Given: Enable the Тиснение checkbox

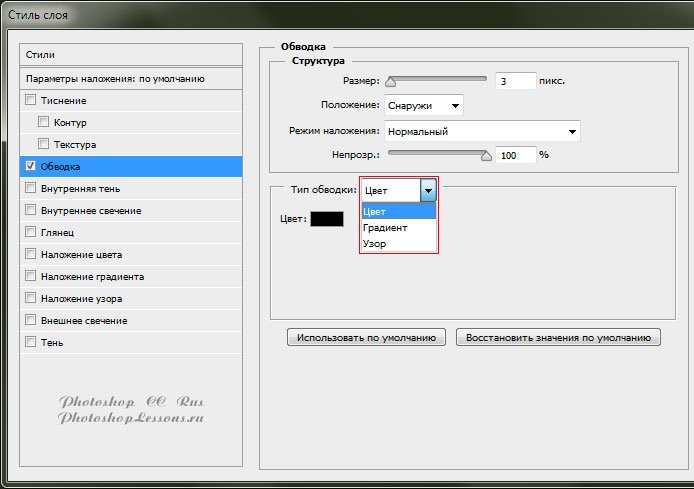Looking at the screenshot, I should tap(31, 100).
